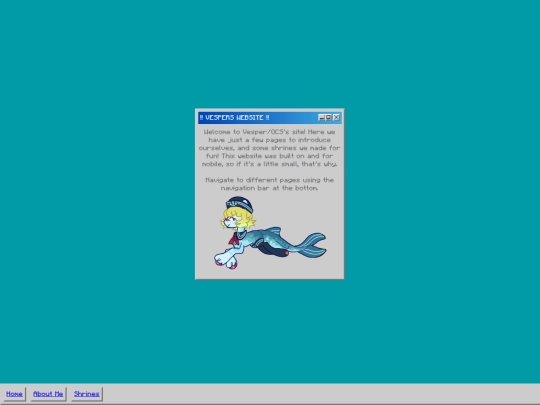Click the pixel pony fish character image

pyautogui.click(x=270, y=233)
